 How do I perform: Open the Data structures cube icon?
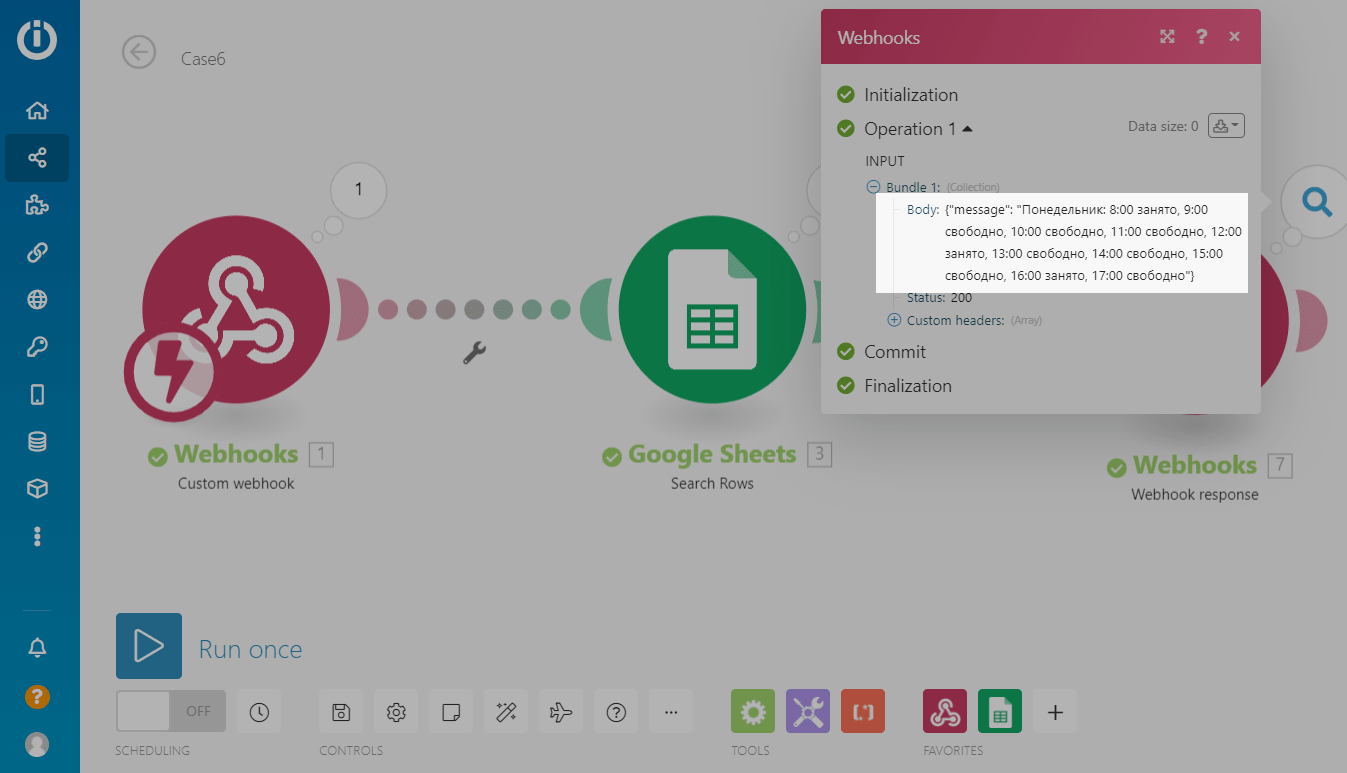tap(37, 488)
